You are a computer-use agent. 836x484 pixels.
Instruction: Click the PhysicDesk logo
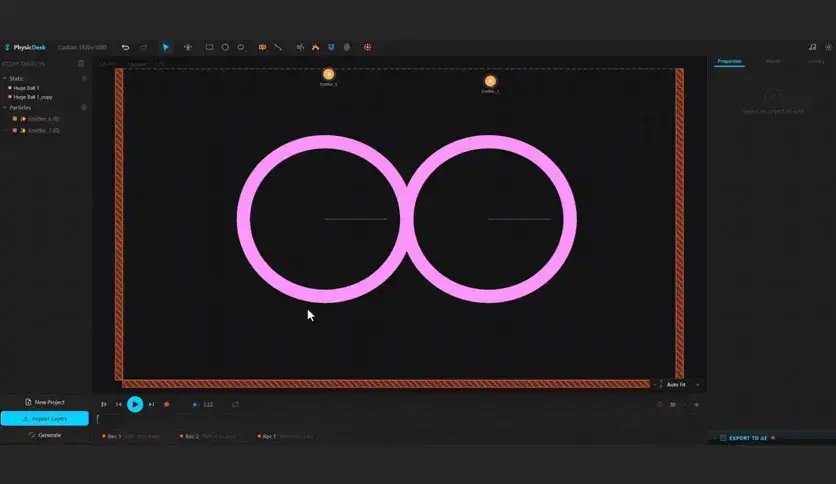tap(25, 47)
